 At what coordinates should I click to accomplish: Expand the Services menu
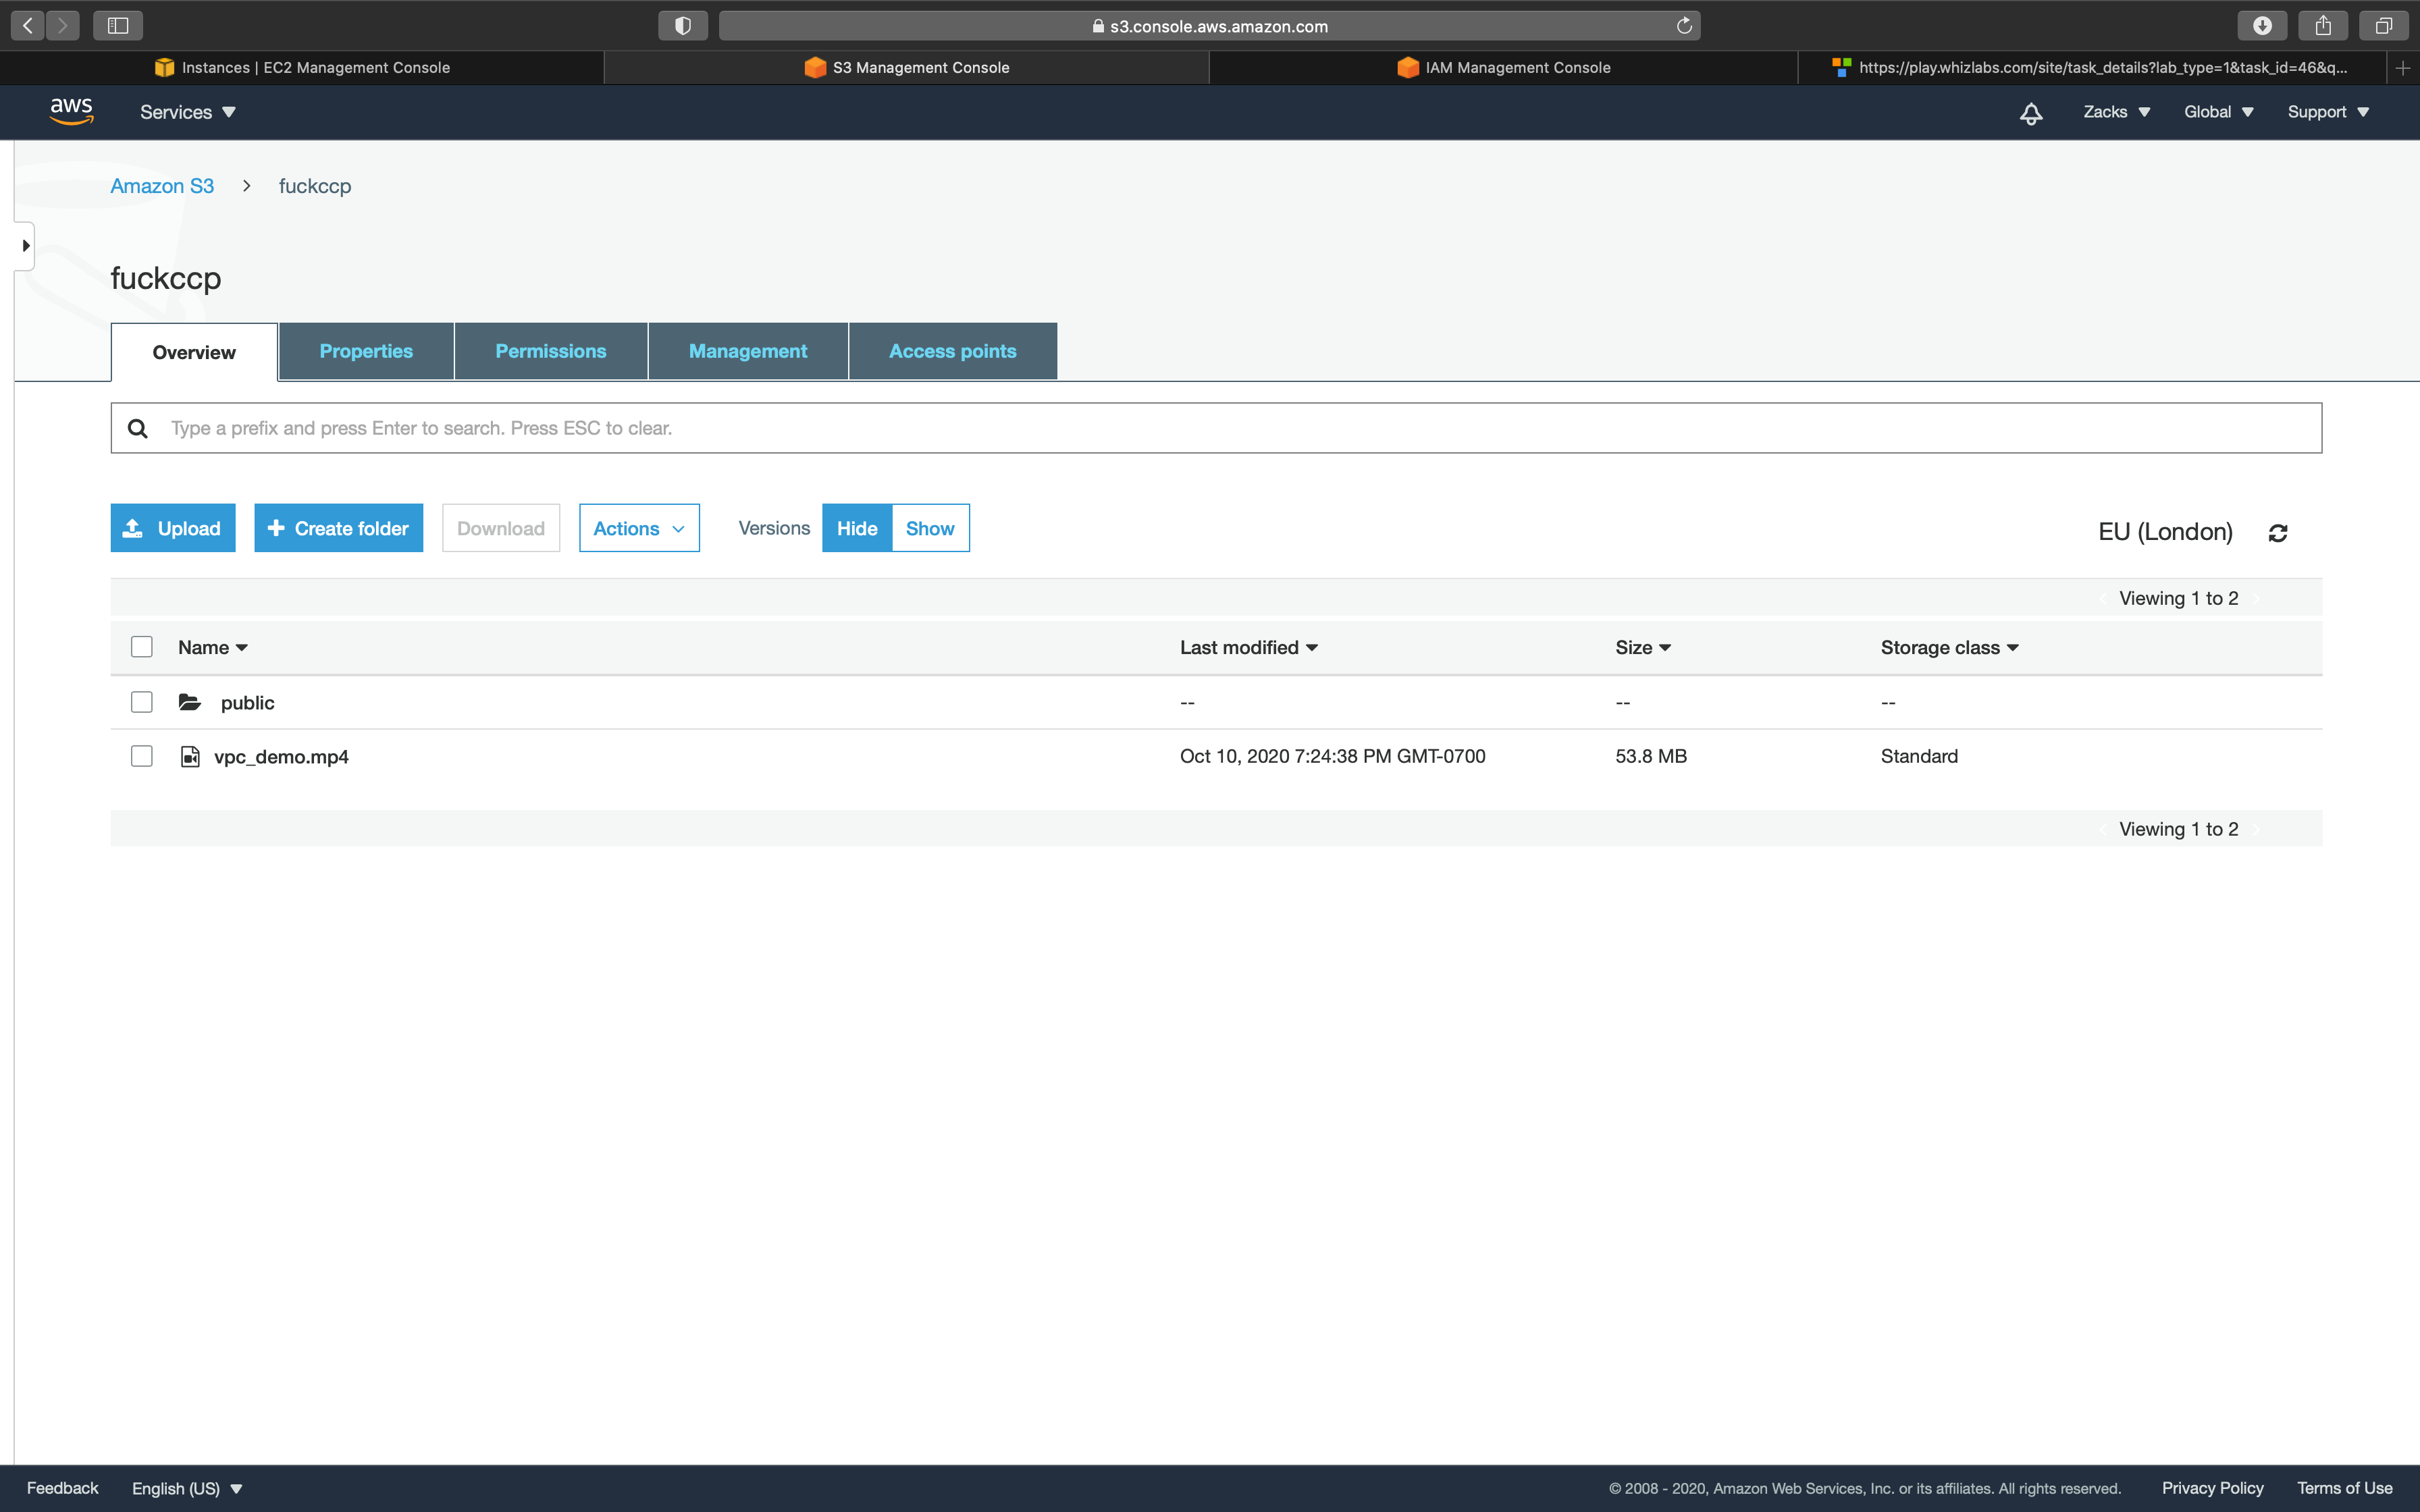[x=187, y=112]
